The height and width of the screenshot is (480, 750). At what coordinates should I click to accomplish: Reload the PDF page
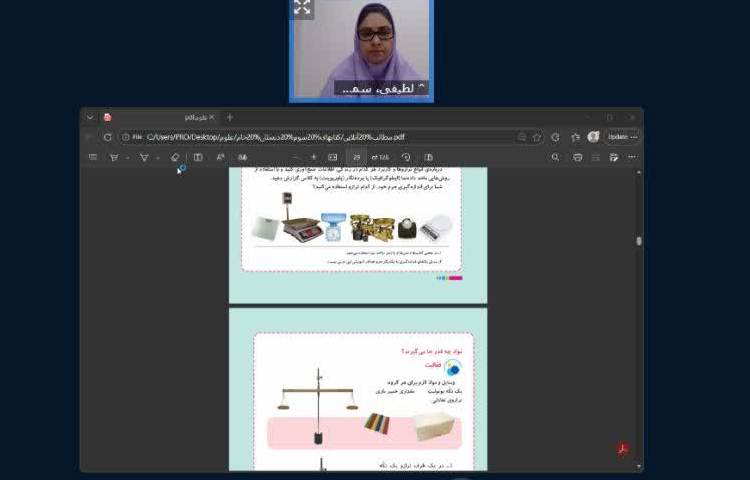pyautogui.click(x=108, y=137)
